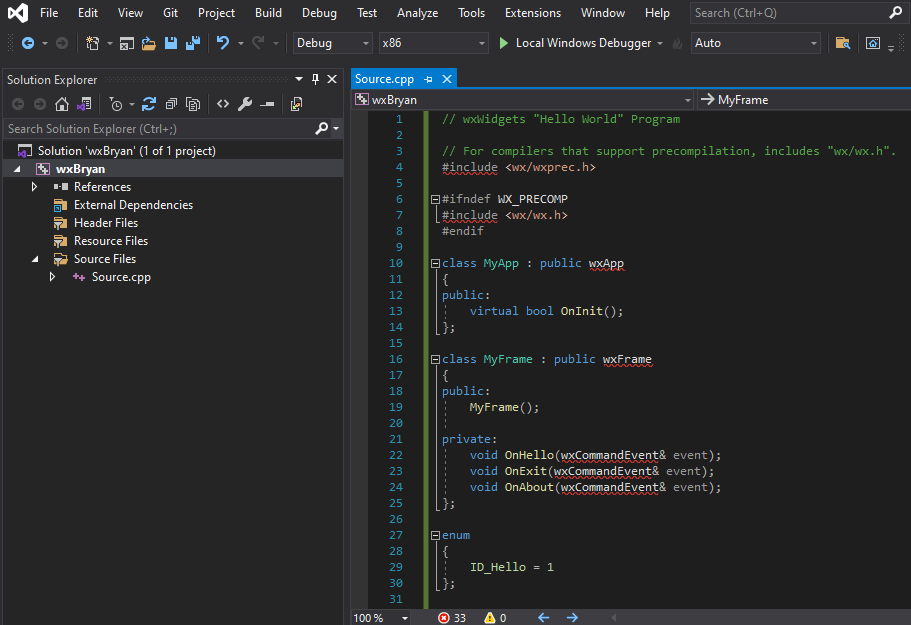
Task: Click the search magnifier in Solution Explorer
Action: pyautogui.click(x=321, y=128)
